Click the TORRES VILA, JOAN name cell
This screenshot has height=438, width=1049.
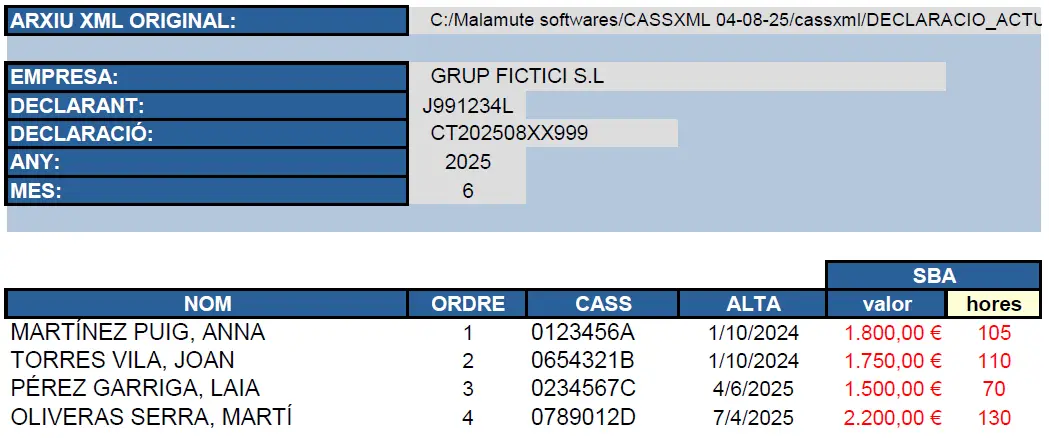(122, 361)
